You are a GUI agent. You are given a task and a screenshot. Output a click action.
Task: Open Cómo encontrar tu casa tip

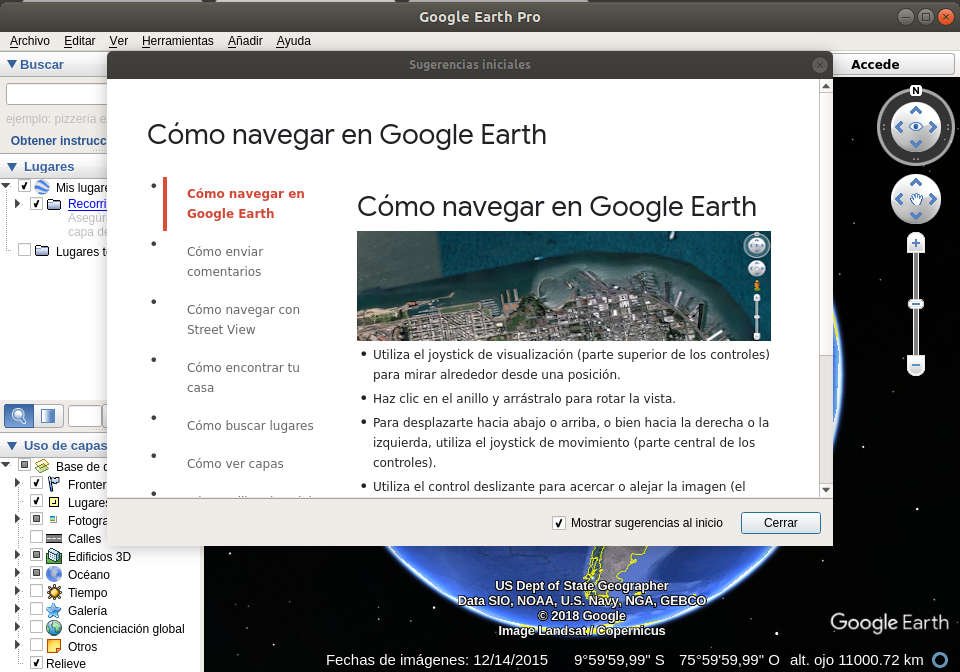click(x=243, y=378)
